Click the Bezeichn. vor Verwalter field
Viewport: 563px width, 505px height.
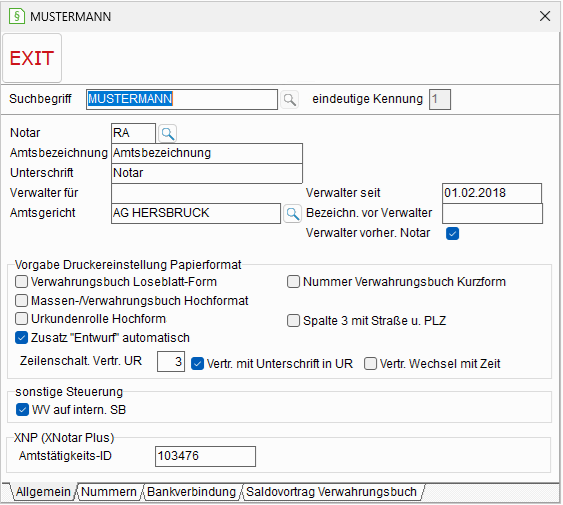tap(492, 214)
